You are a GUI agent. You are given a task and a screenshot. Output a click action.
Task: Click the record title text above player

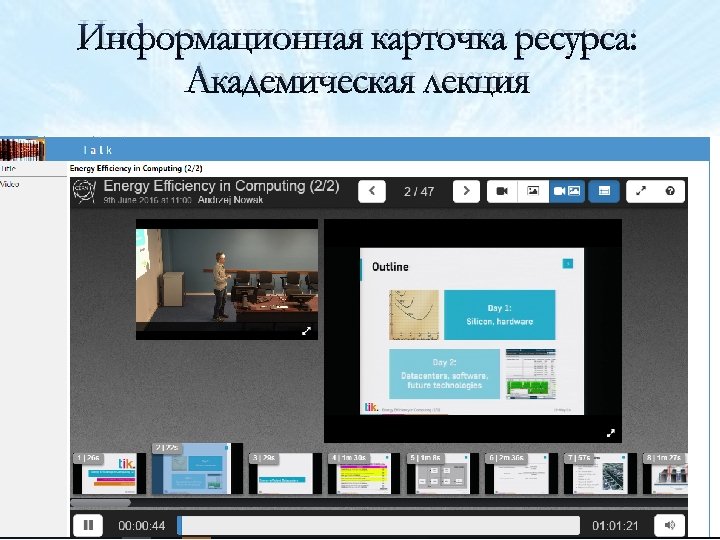pos(136,168)
